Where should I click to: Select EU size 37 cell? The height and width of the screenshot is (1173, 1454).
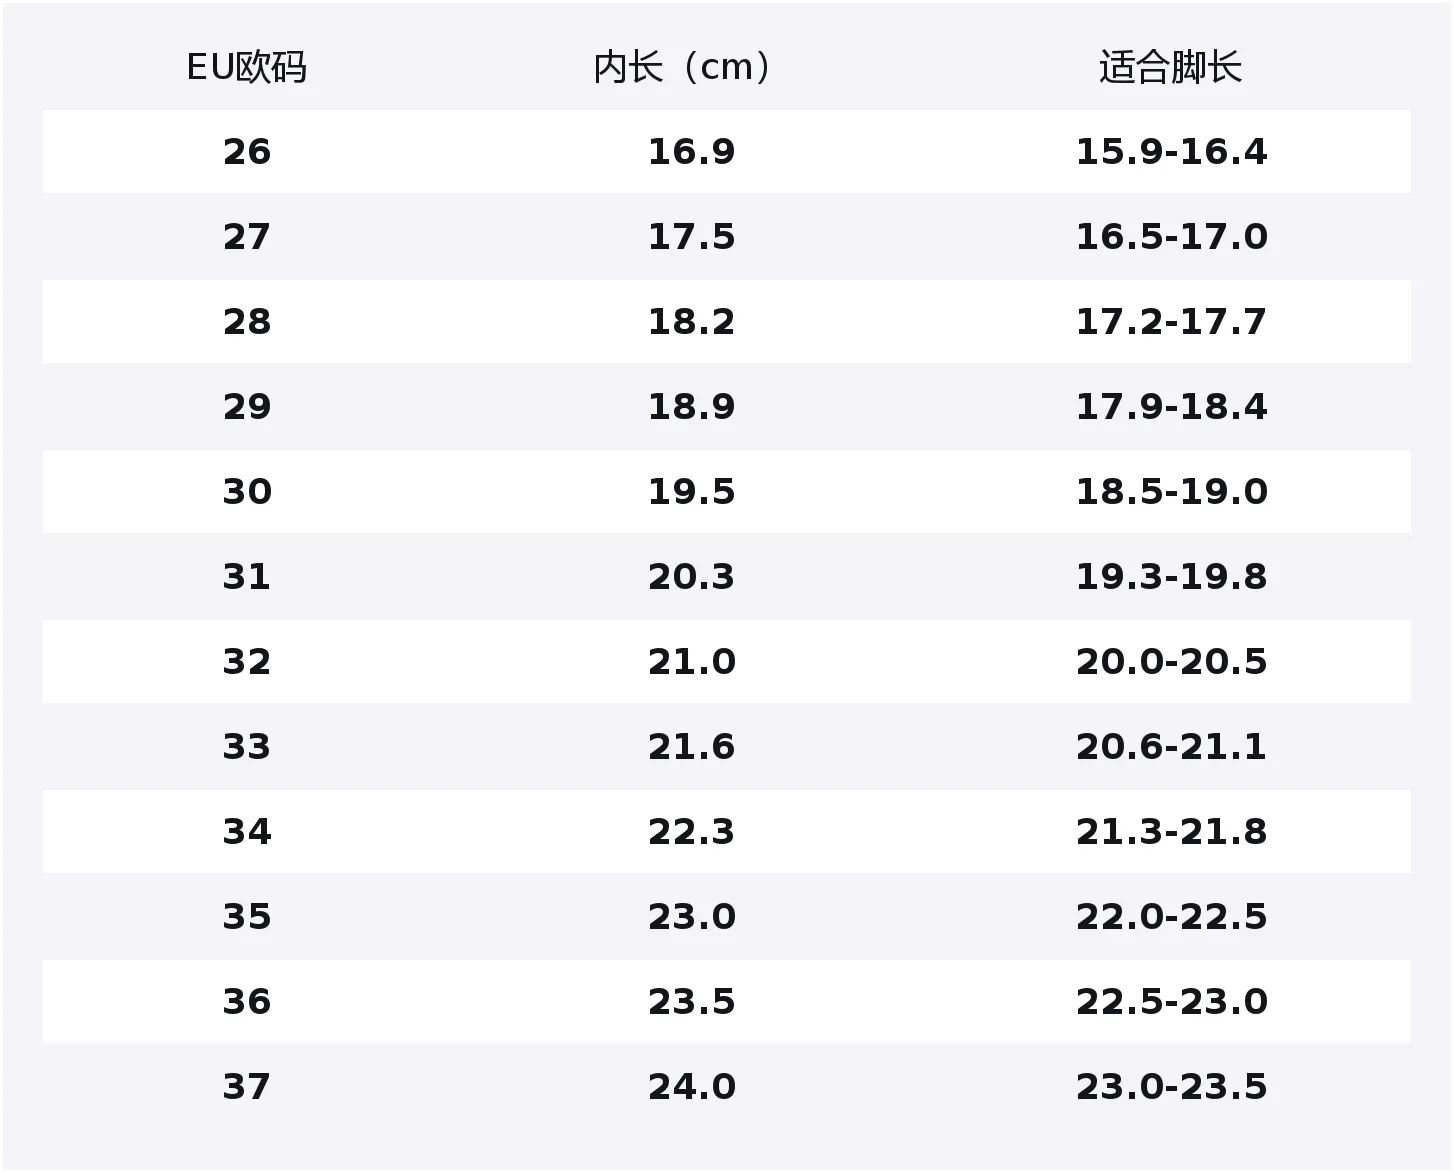click(x=246, y=1087)
